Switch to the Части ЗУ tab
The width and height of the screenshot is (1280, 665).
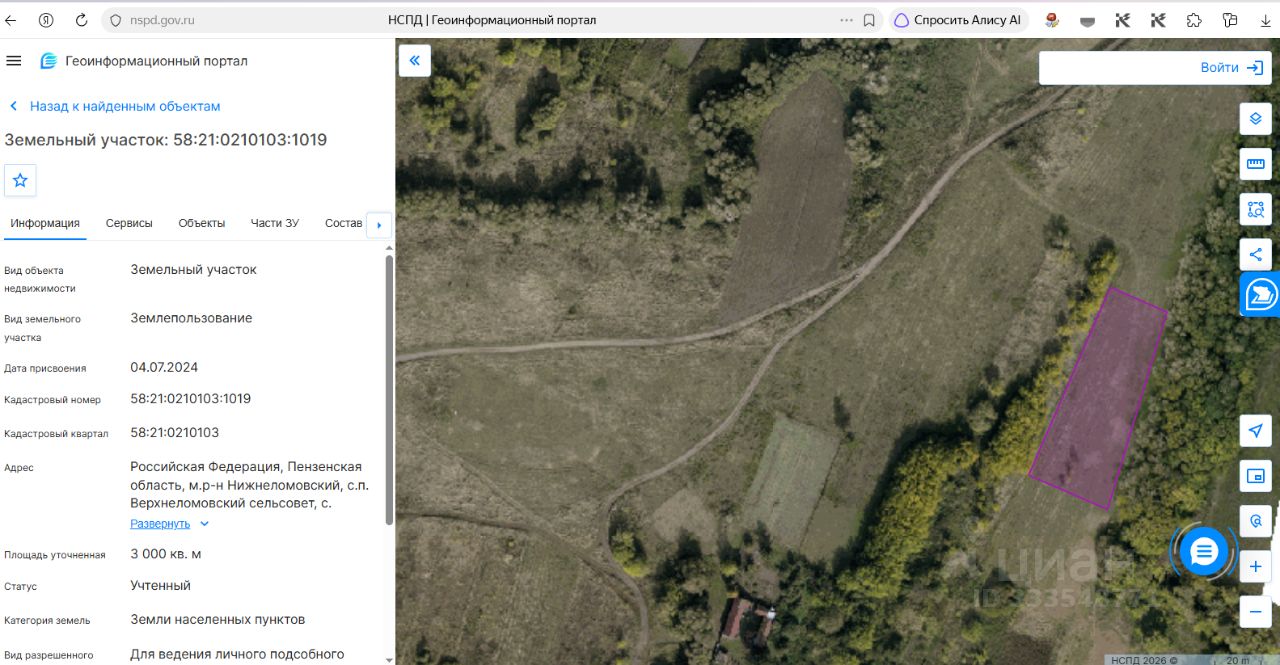pos(274,223)
